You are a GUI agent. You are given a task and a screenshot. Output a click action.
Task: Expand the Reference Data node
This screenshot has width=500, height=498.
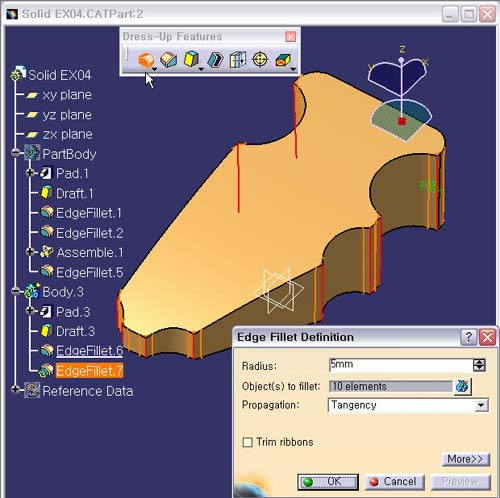(x=15, y=389)
